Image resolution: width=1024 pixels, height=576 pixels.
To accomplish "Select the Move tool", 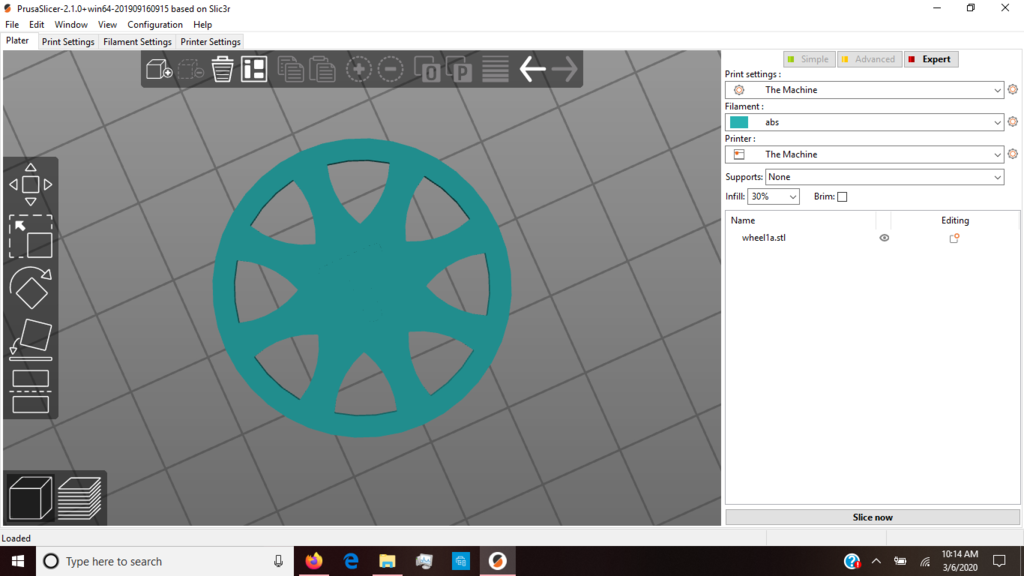I will coord(30,183).
